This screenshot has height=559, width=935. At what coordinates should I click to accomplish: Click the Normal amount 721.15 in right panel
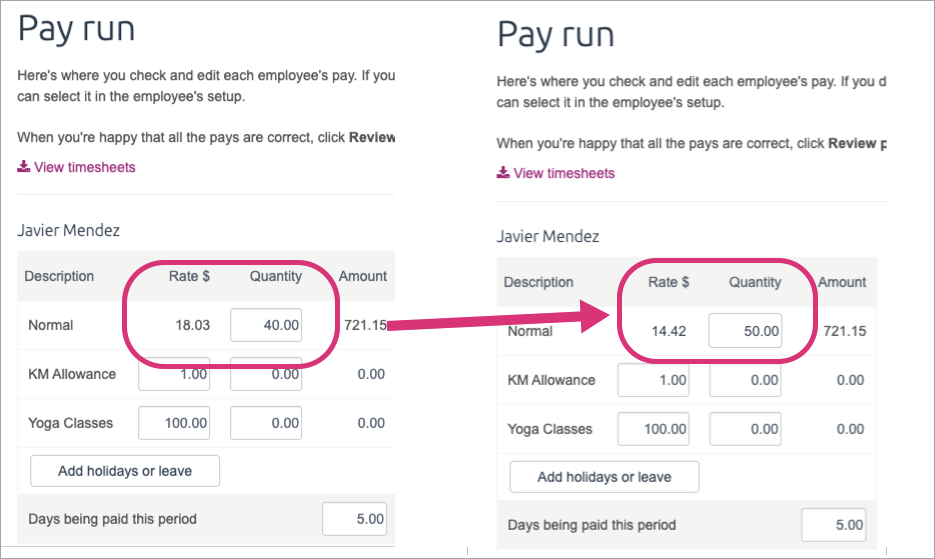pyautogui.click(x=842, y=331)
